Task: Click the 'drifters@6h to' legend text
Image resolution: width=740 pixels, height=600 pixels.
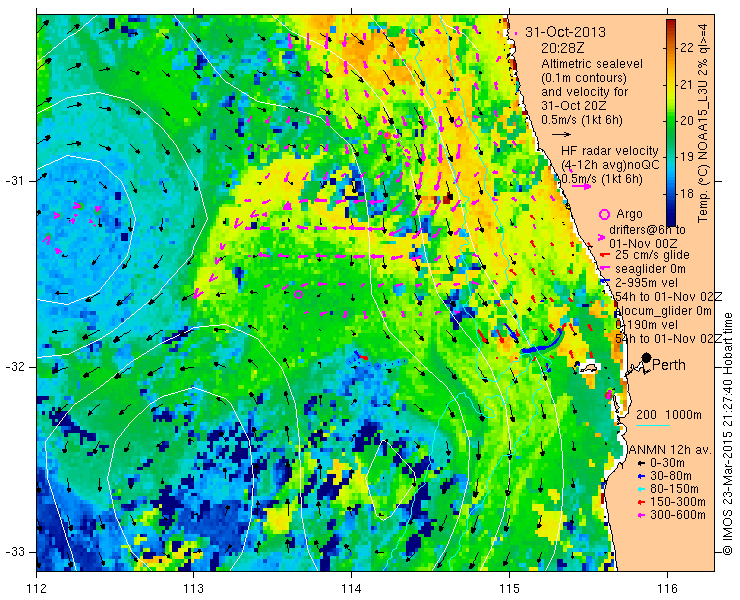Action: (x=647, y=230)
